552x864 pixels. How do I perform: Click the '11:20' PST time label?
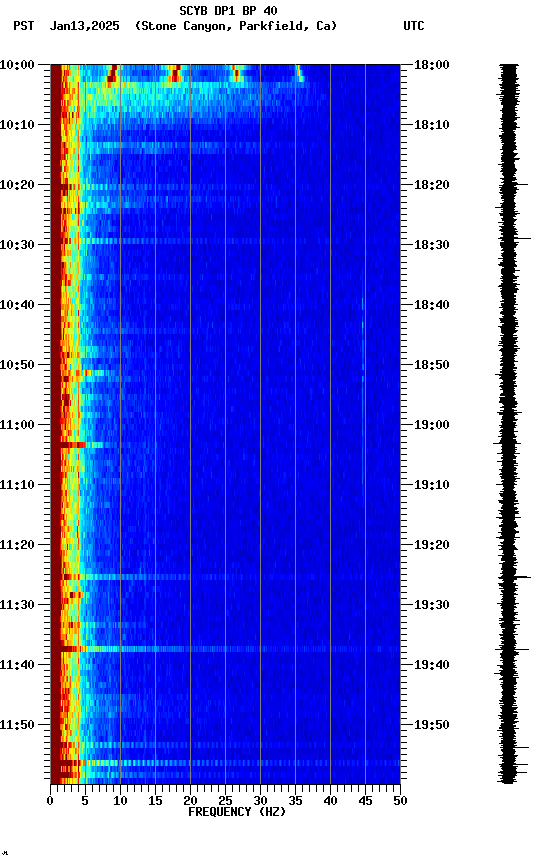(17, 545)
